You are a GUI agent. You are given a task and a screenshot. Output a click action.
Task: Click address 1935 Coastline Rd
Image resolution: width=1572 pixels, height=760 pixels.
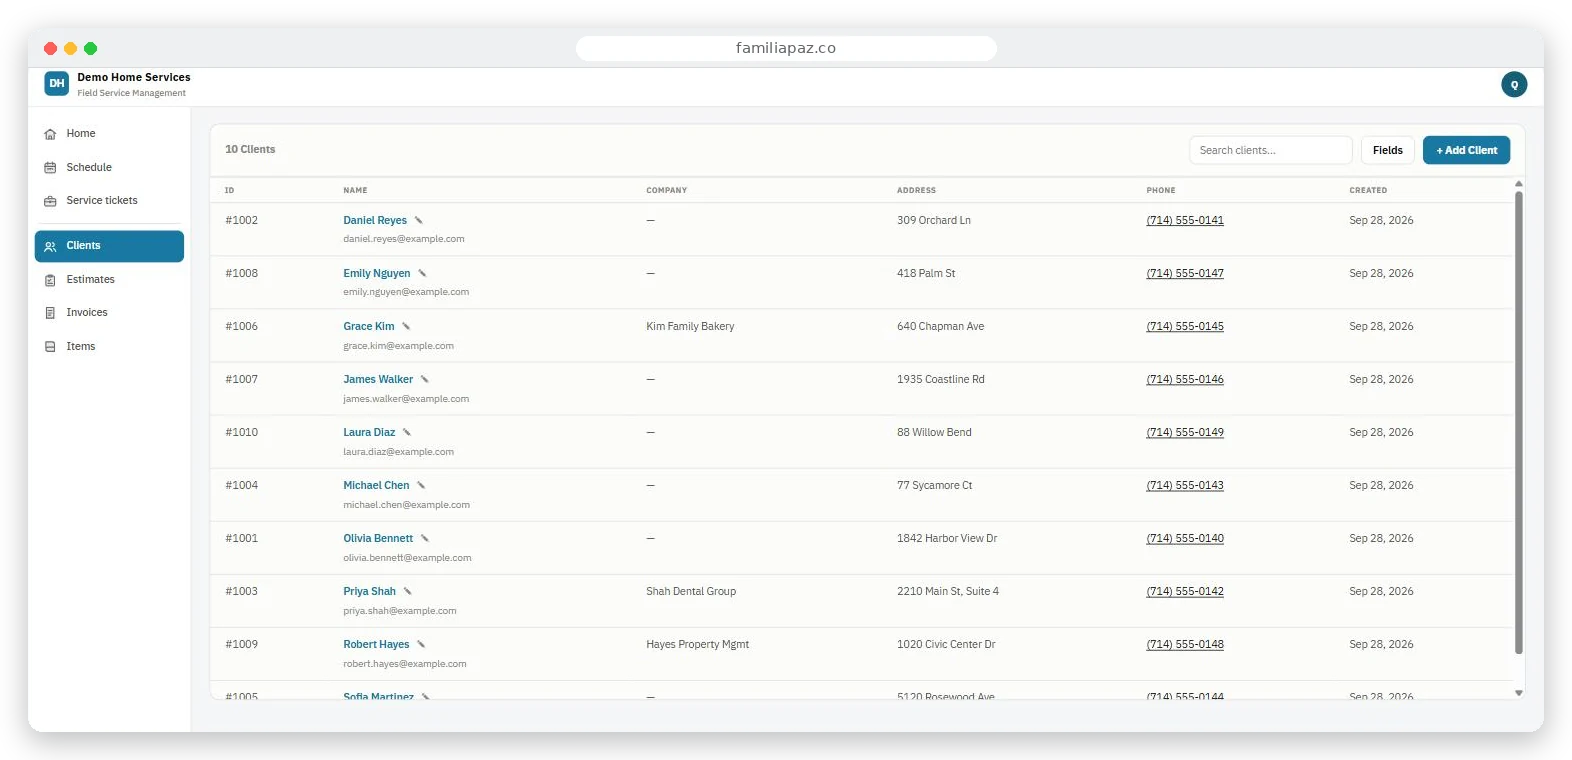tap(940, 379)
